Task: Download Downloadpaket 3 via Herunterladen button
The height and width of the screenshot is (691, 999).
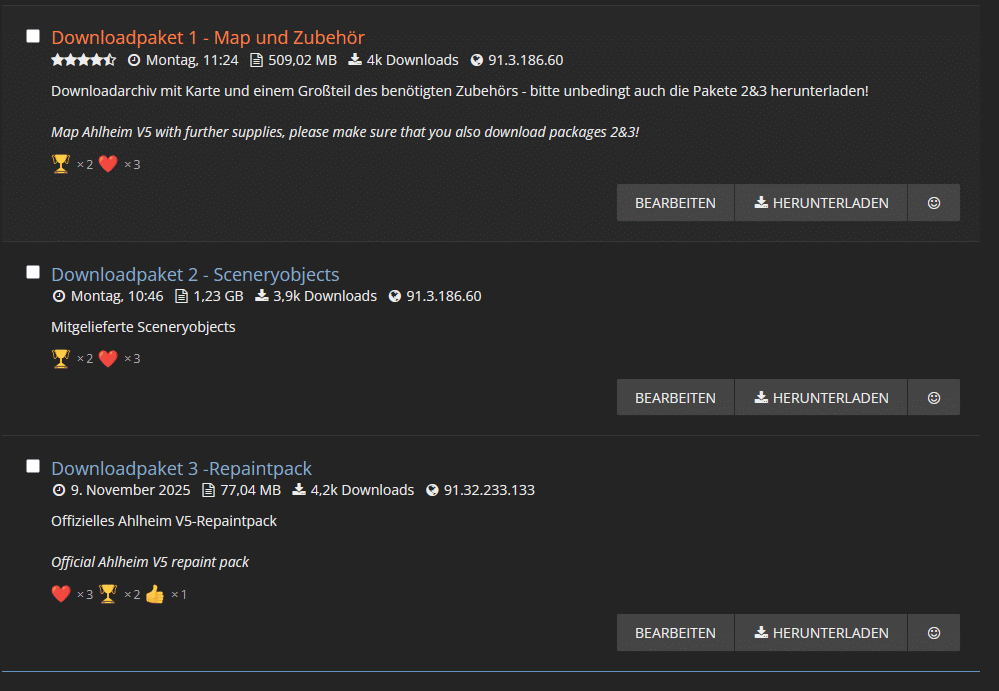Action: click(821, 632)
